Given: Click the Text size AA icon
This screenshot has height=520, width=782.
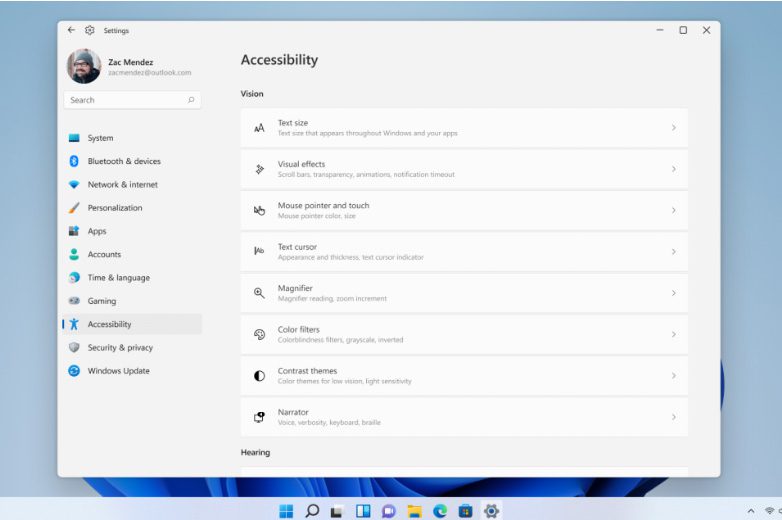Looking at the screenshot, I should coord(259,128).
